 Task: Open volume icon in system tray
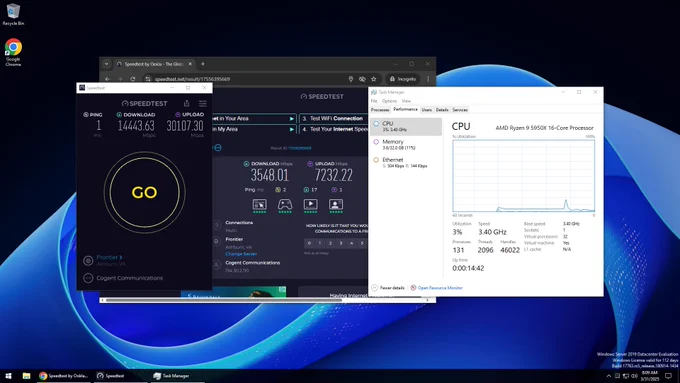click(x=634, y=376)
